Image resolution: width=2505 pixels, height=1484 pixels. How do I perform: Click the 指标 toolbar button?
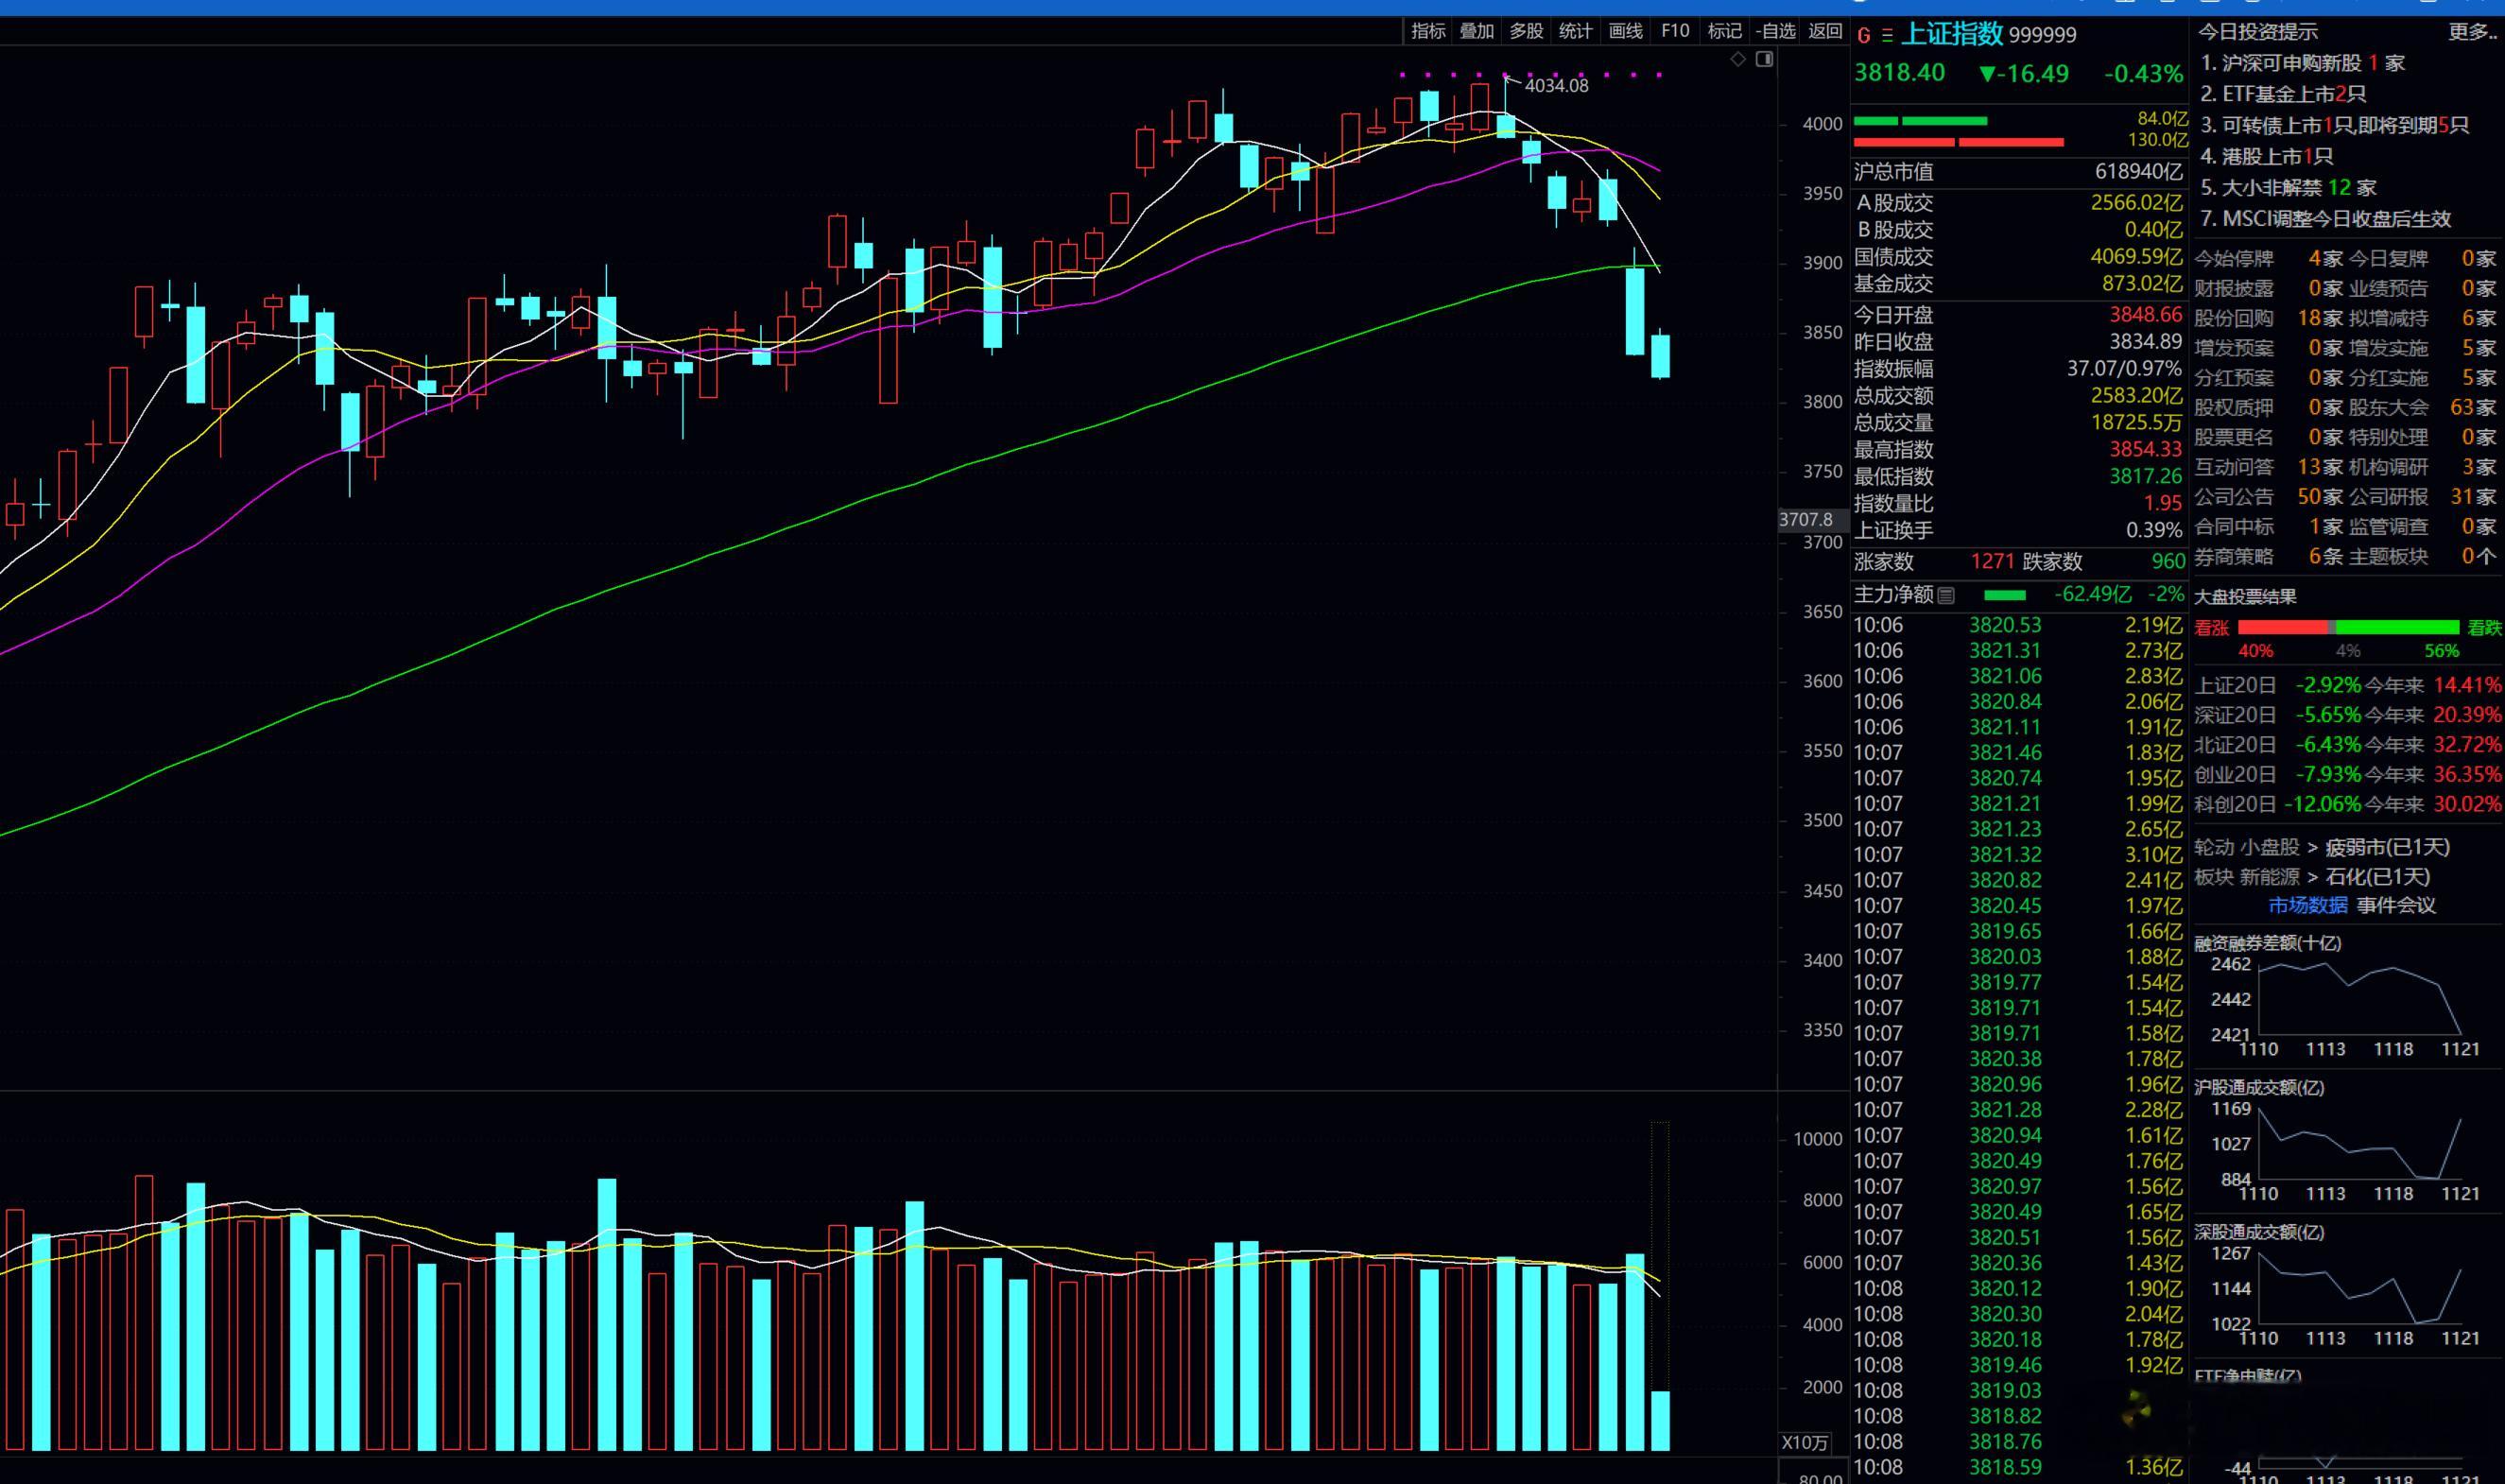coord(1428,31)
